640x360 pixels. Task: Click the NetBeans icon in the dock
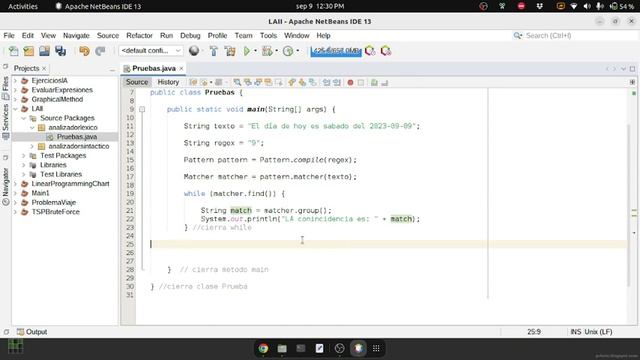358,348
